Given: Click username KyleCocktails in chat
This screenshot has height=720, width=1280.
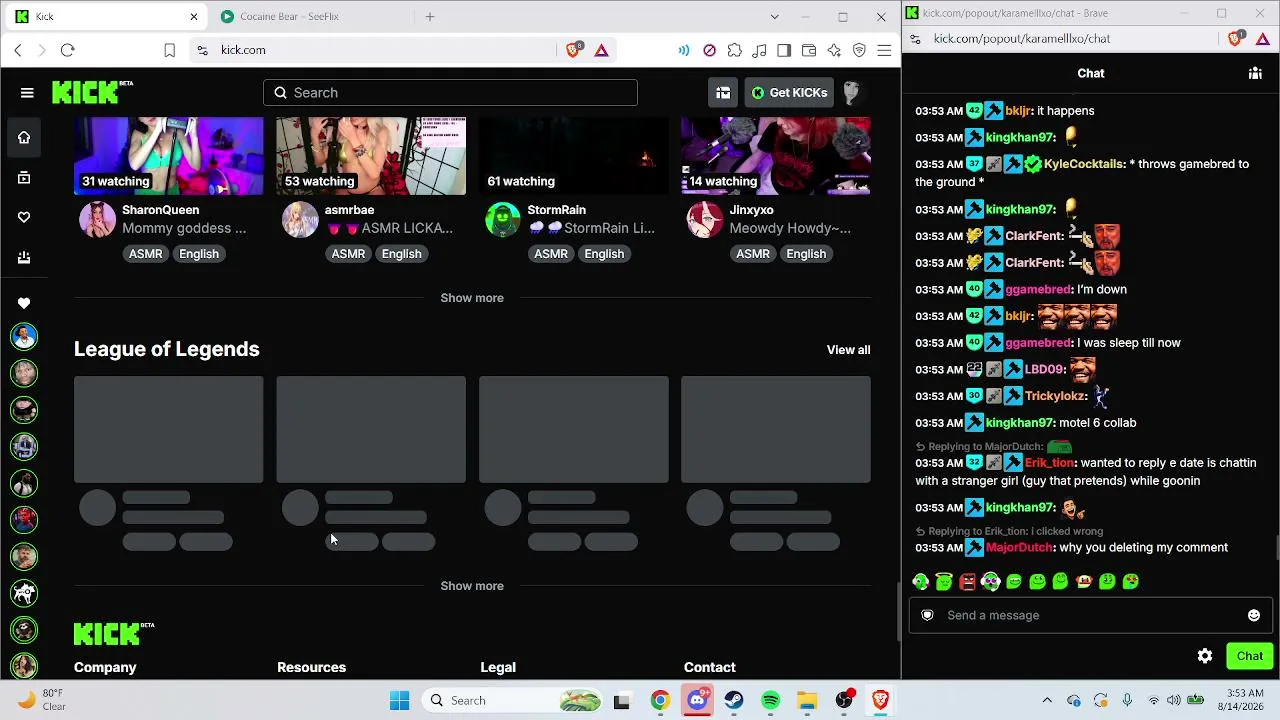Looking at the screenshot, I should [1084, 164].
